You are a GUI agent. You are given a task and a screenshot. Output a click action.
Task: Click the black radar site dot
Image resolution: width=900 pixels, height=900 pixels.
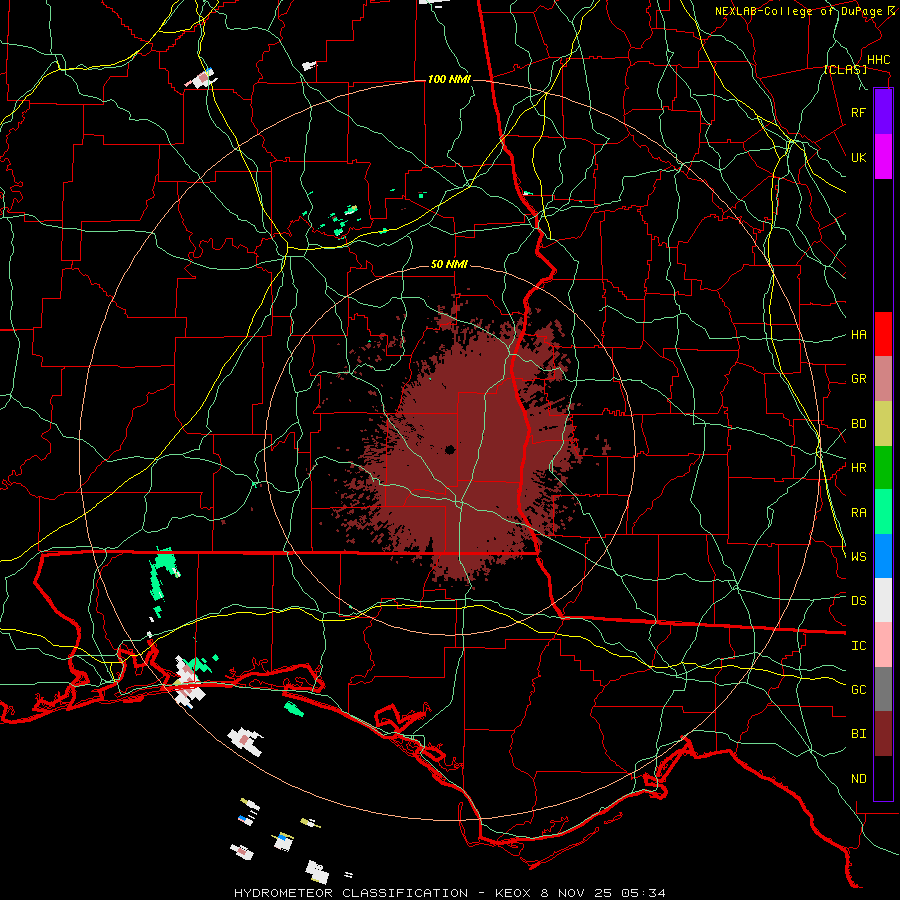pyautogui.click(x=450, y=449)
